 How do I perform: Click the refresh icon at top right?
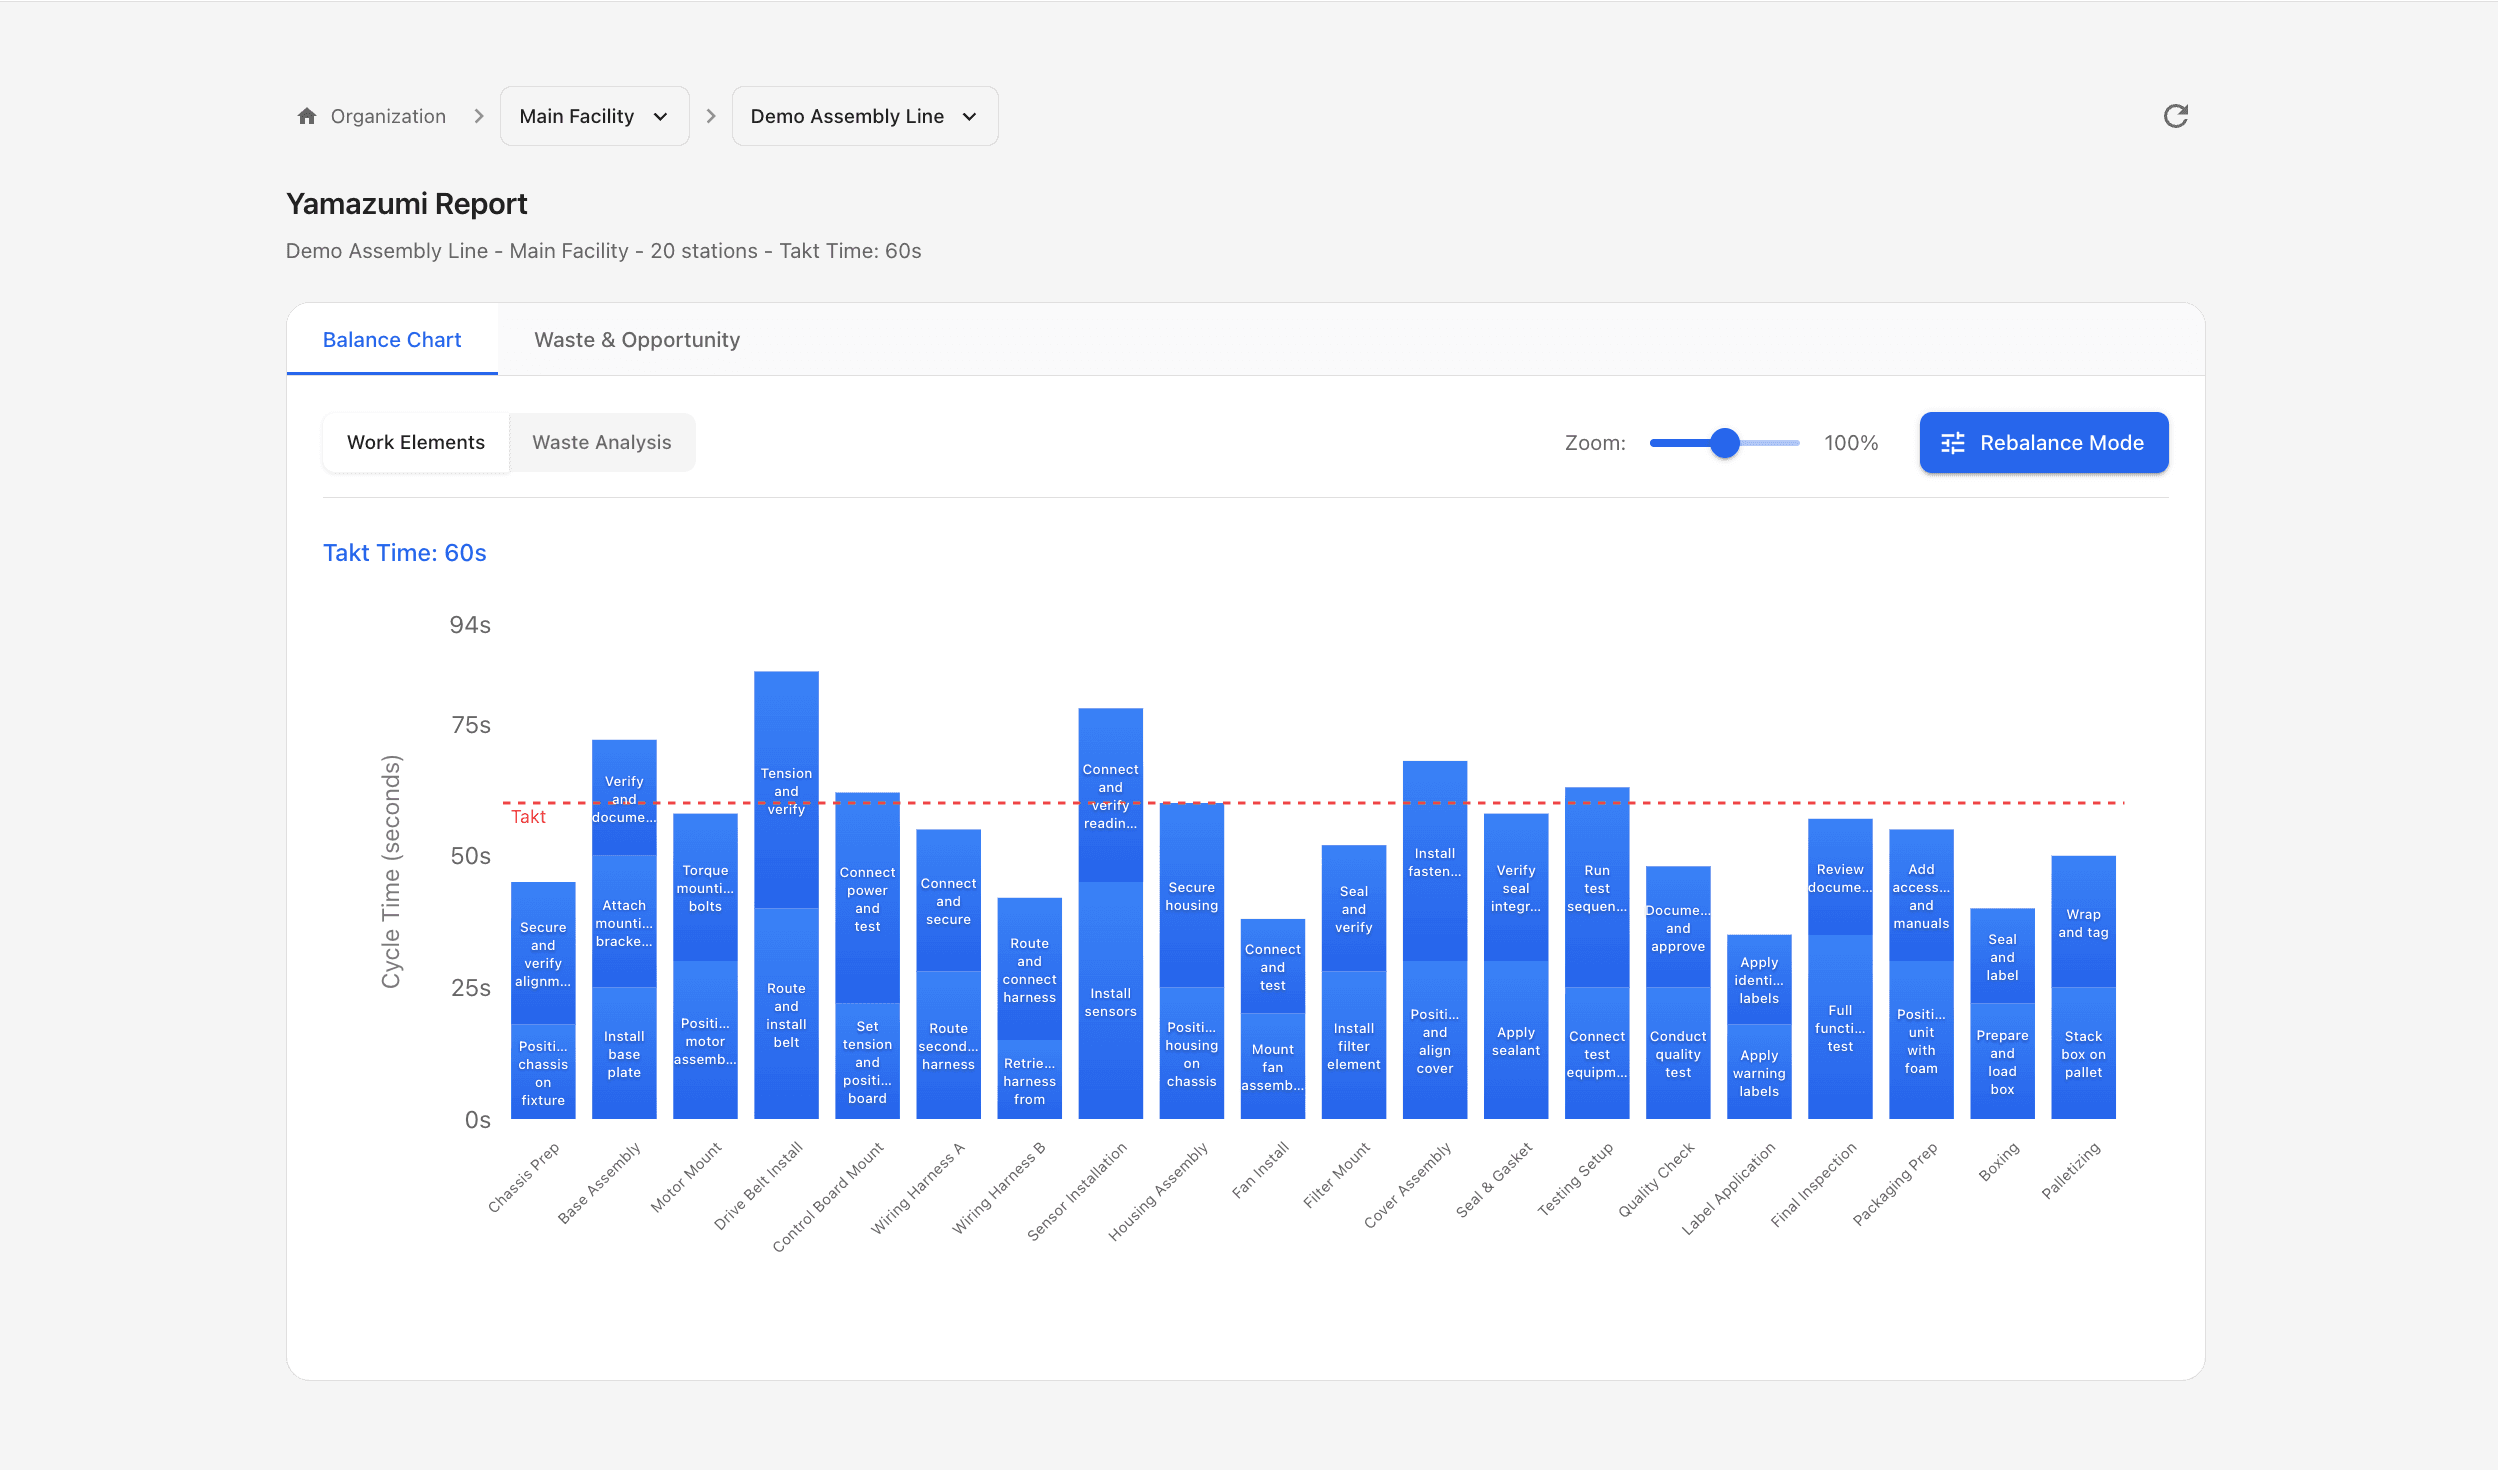2175,116
